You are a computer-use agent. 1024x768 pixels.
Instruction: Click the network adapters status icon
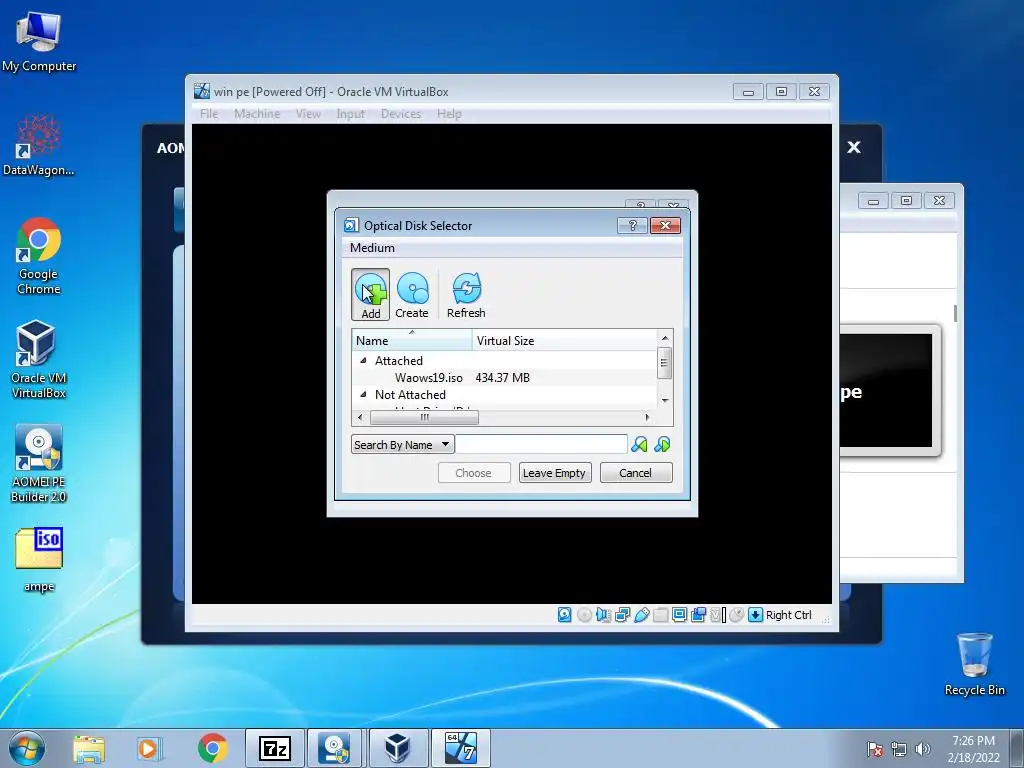click(622, 615)
